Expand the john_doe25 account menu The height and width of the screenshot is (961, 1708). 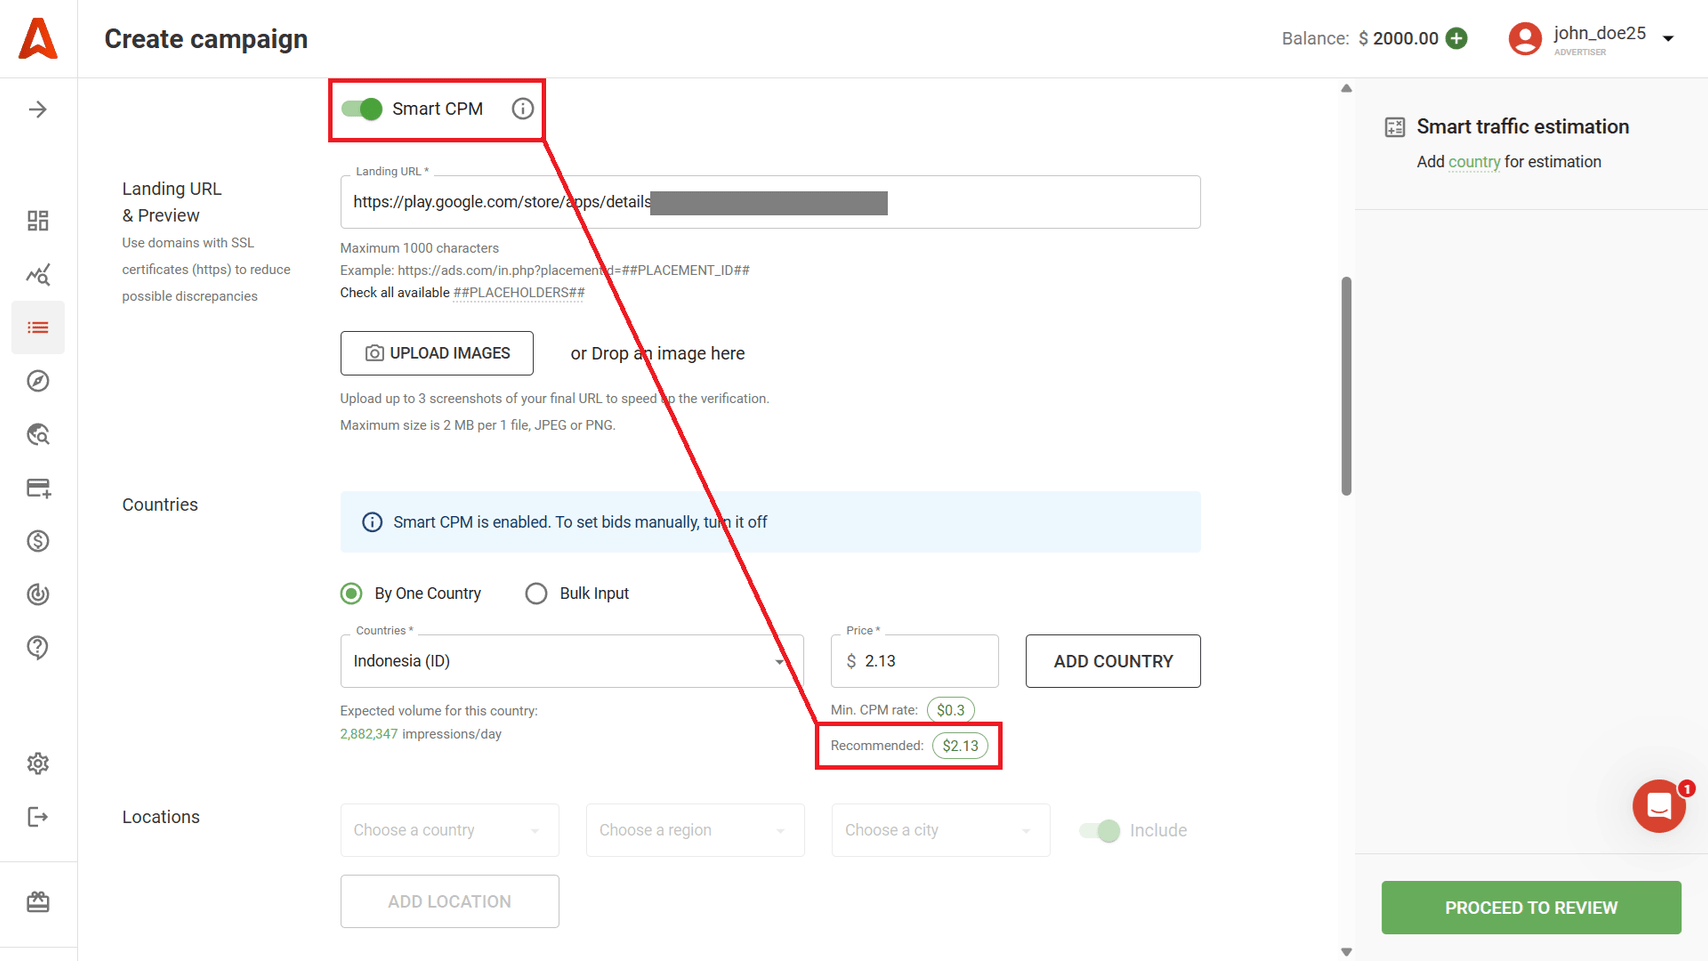pyautogui.click(x=1668, y=38)
